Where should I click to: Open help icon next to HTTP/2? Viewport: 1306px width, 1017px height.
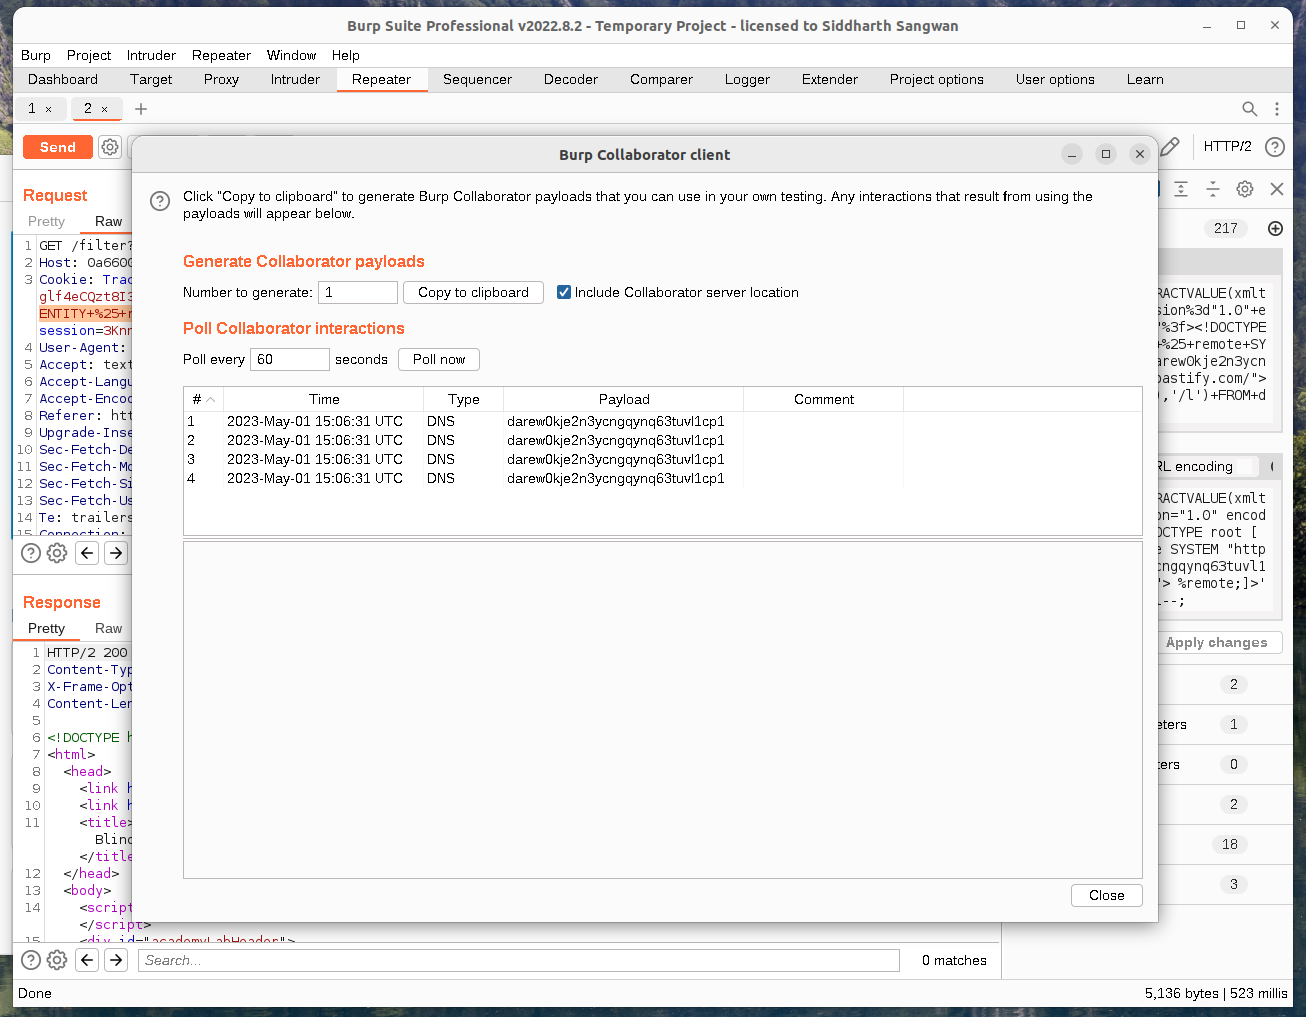tap(1275, 147)
